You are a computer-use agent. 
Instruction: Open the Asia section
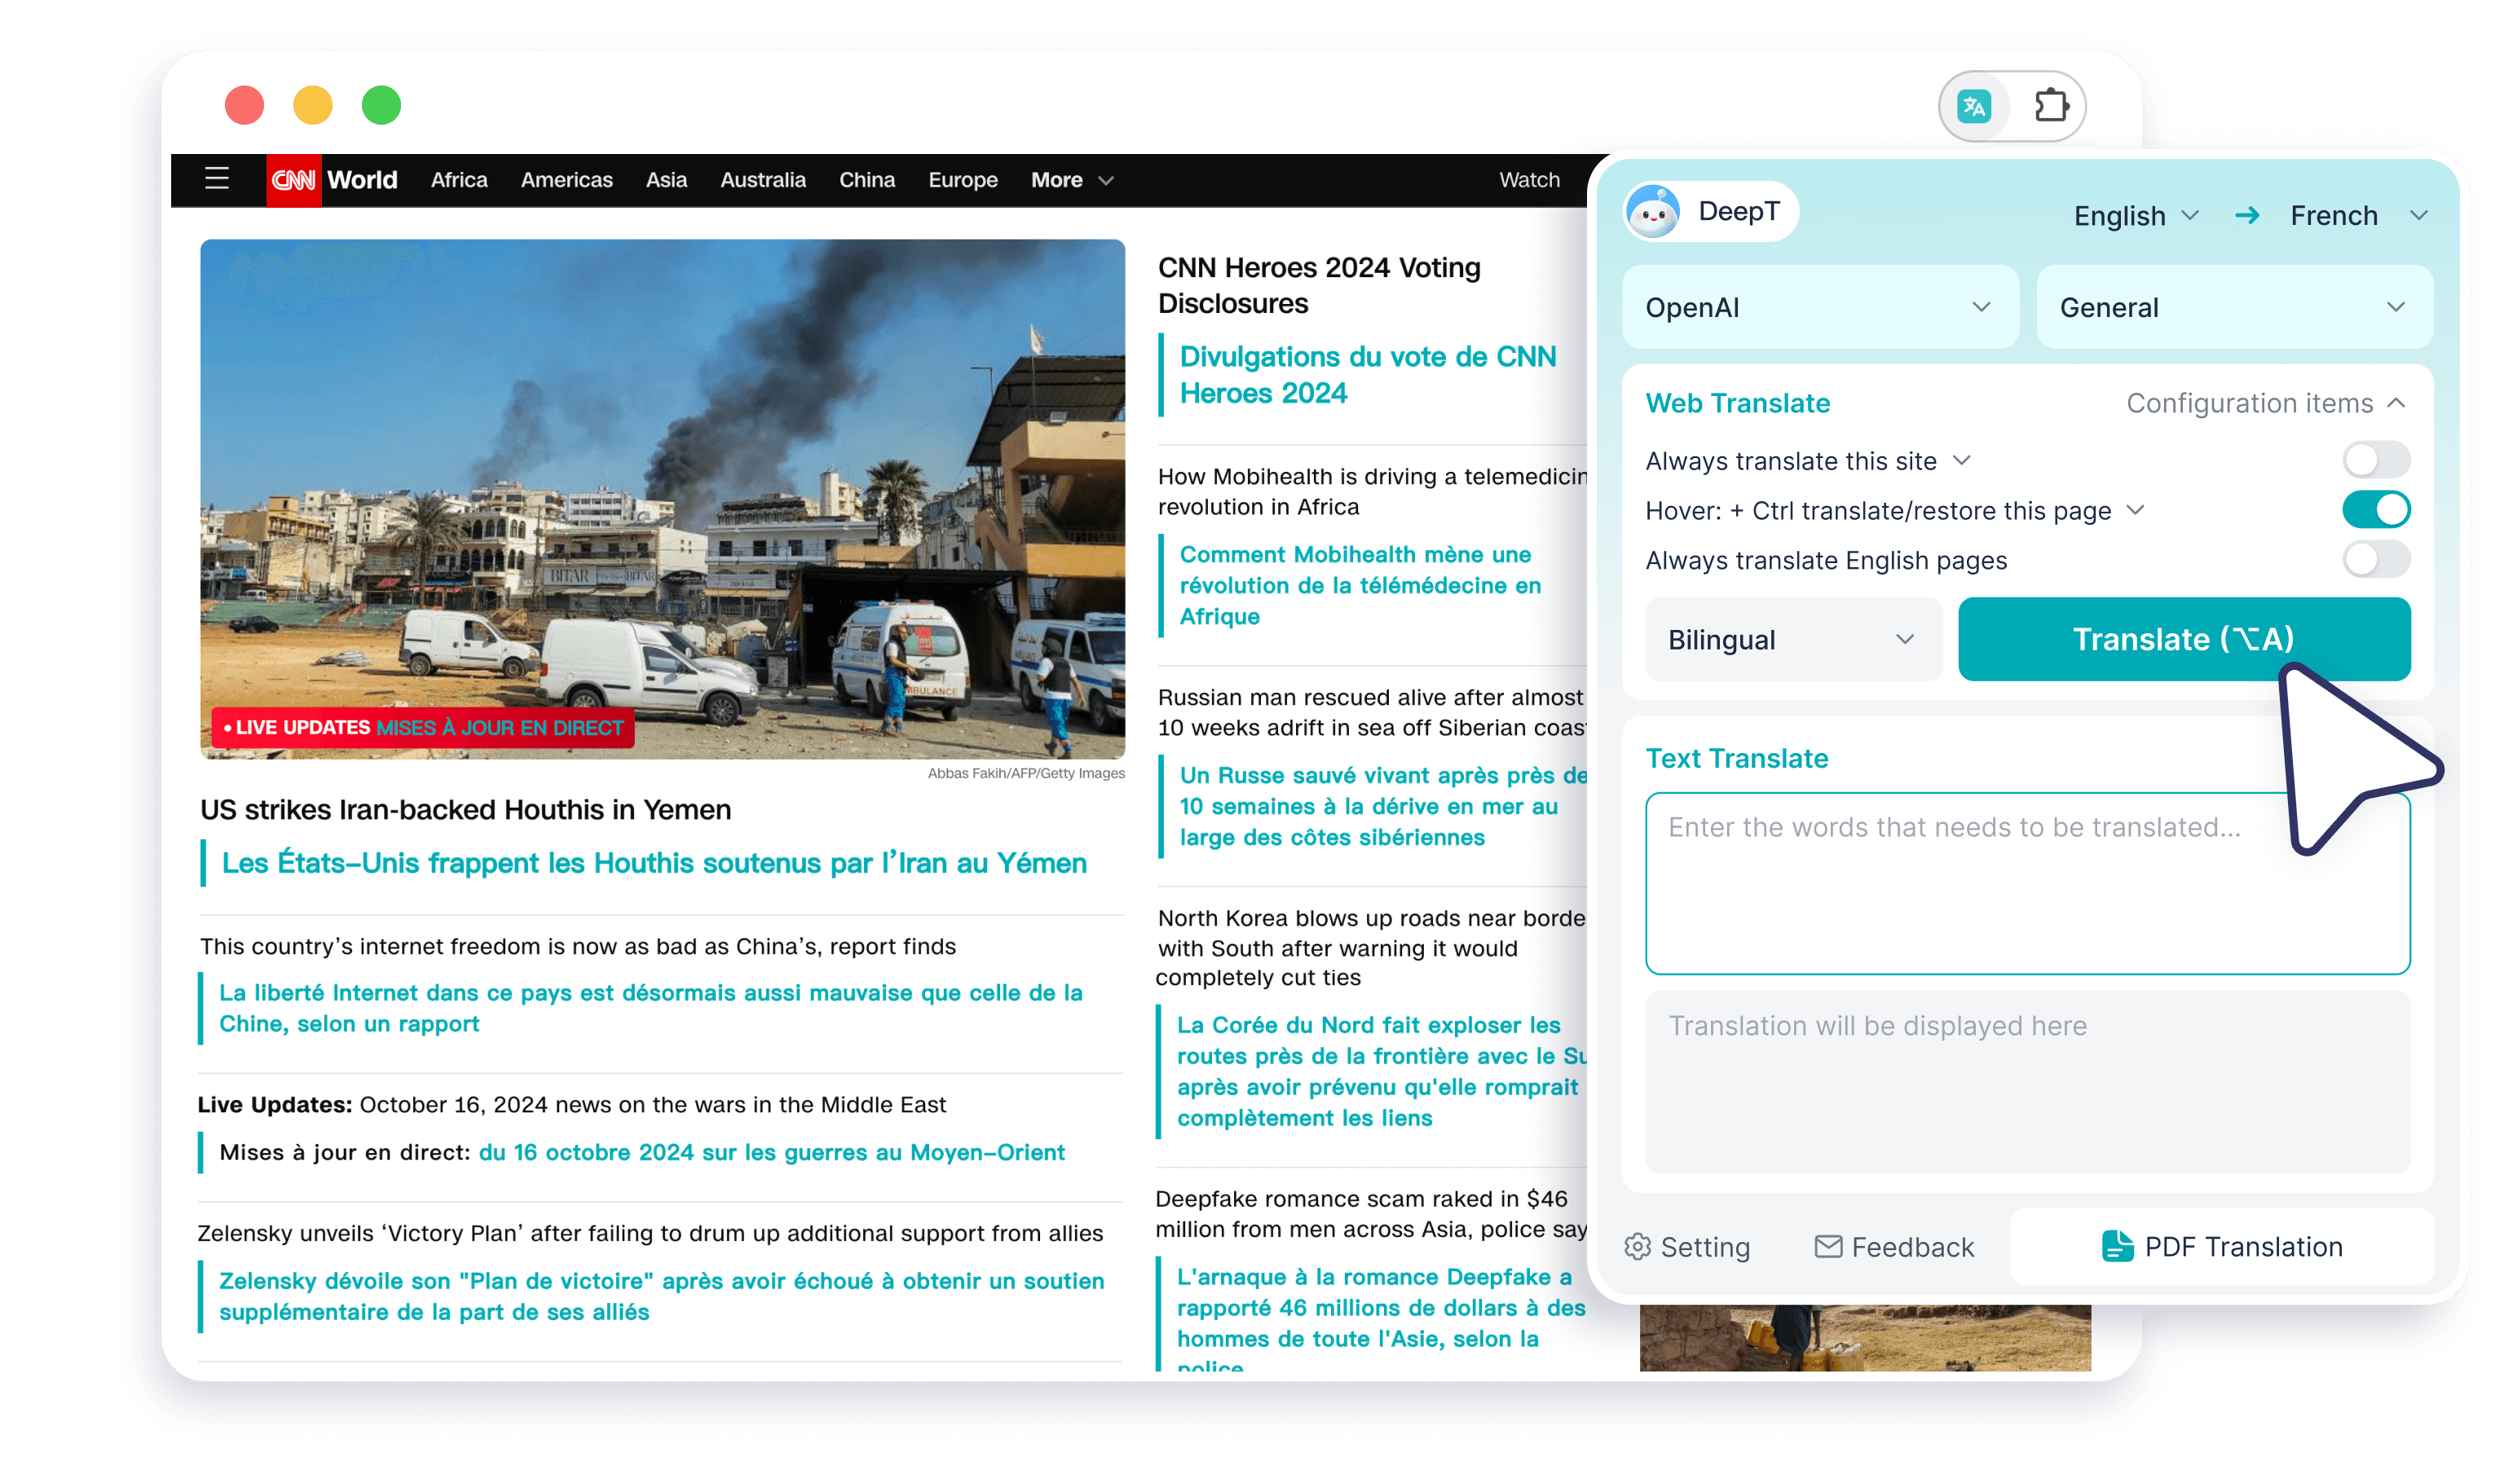pos(666,180)
